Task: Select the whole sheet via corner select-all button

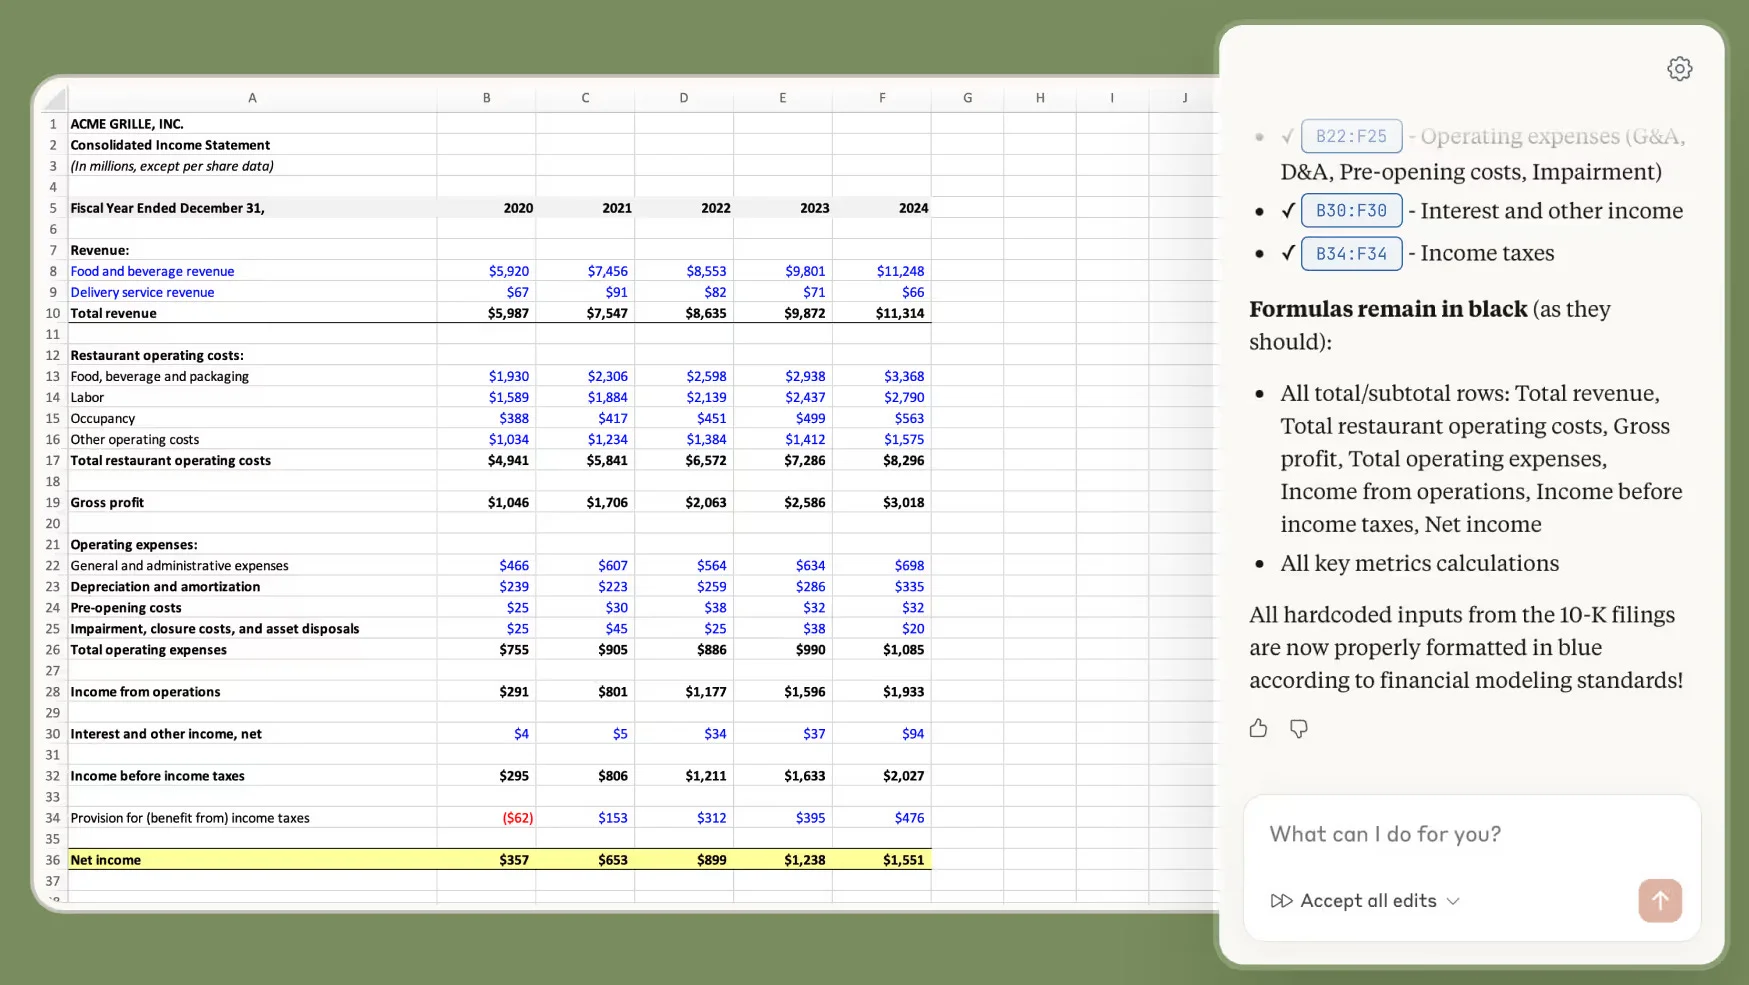Action: [52, 98]
